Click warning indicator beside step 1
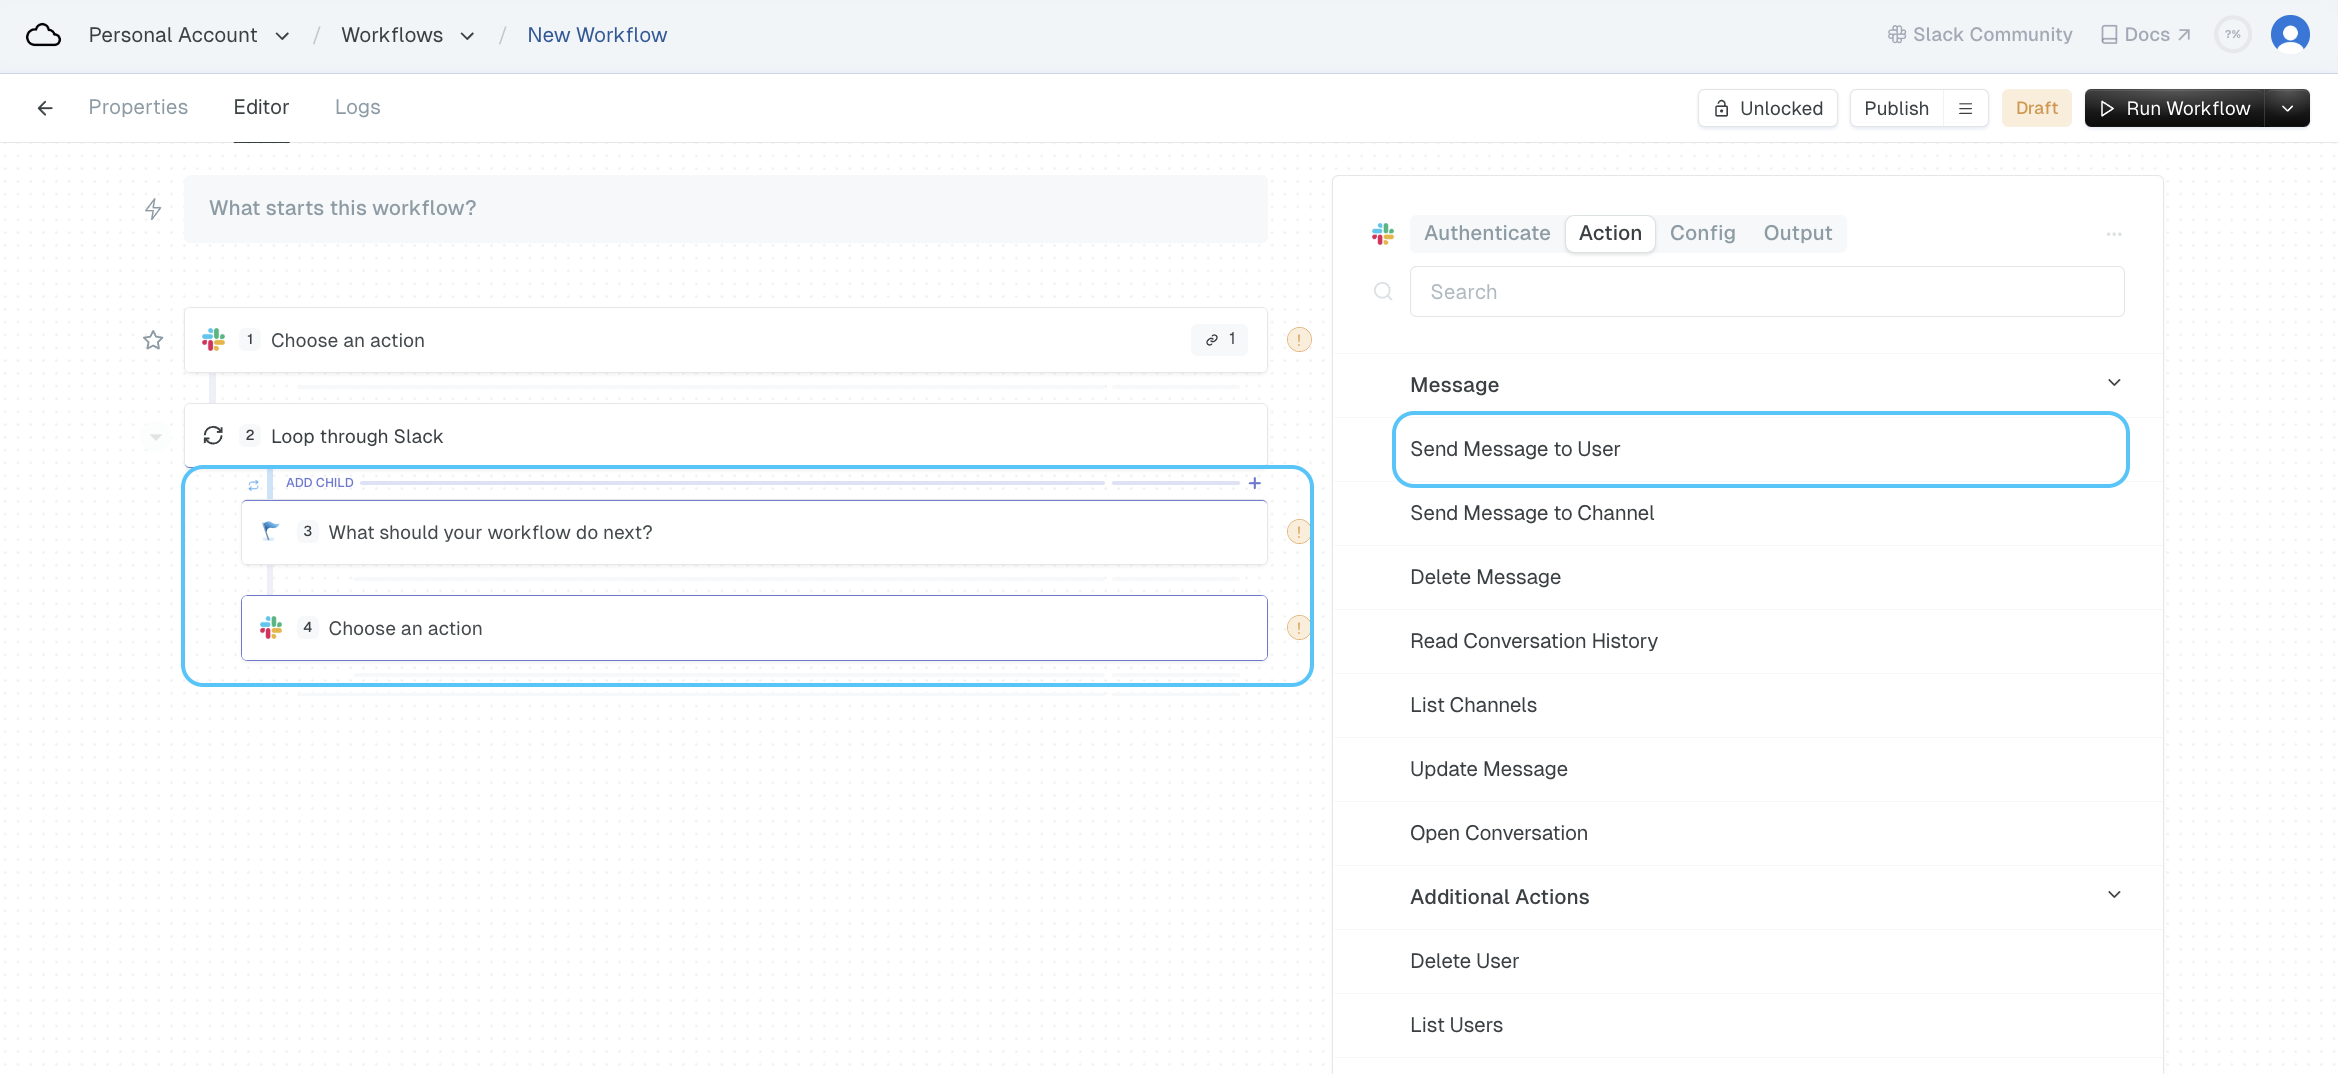The width and height of the screenshot is (2338, 1074). tap(1298, 340)
